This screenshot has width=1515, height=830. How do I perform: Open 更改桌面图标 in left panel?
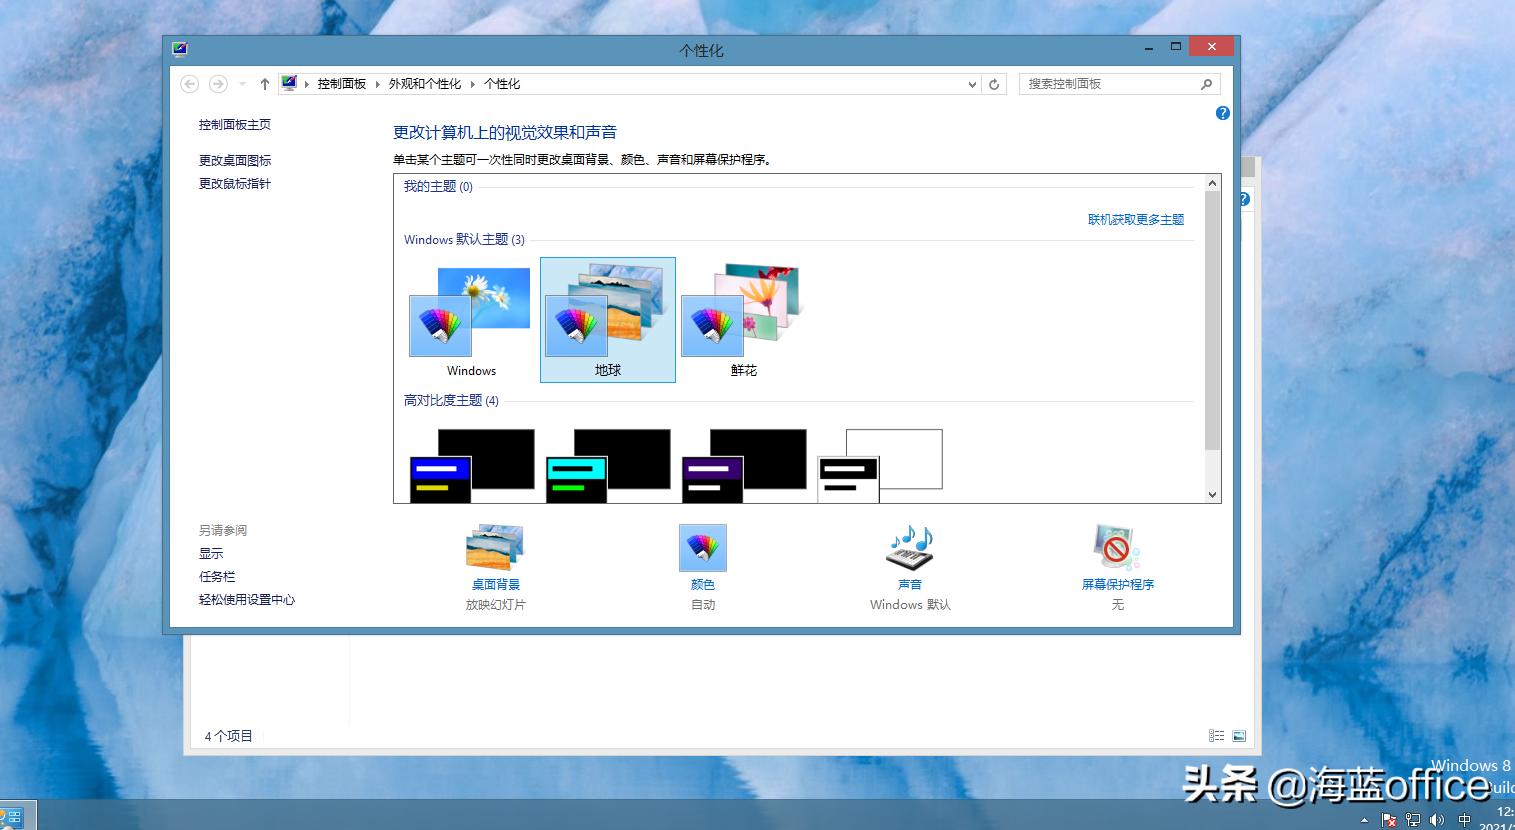point(236,160)
